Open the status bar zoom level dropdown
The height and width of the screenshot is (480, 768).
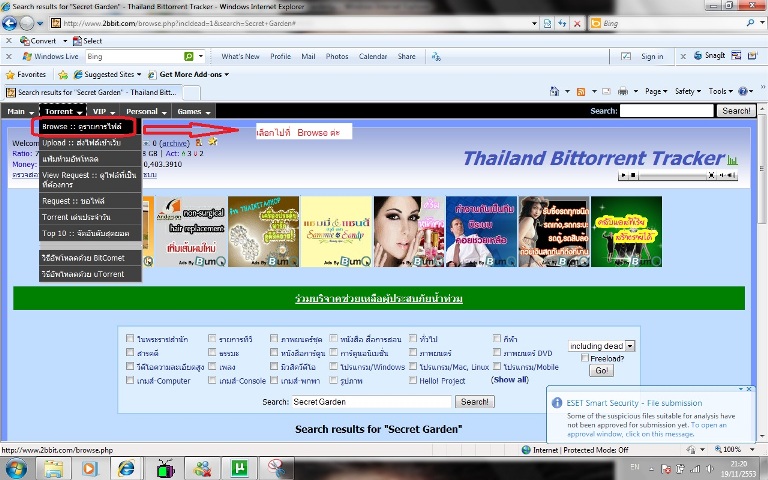coord(752,449)
